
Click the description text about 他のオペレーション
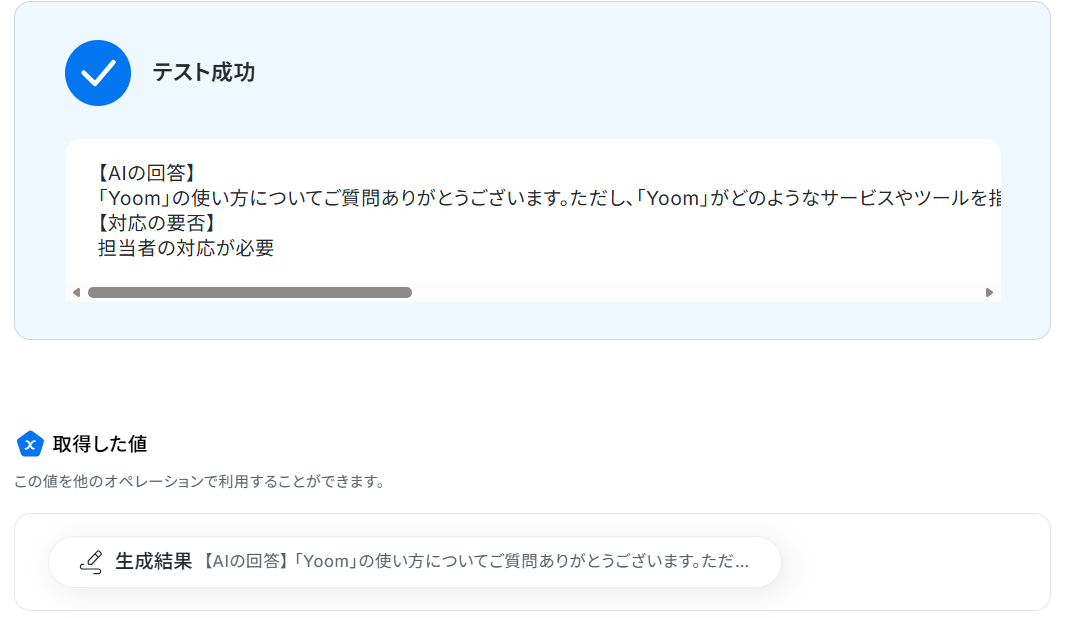pos(199,481)
